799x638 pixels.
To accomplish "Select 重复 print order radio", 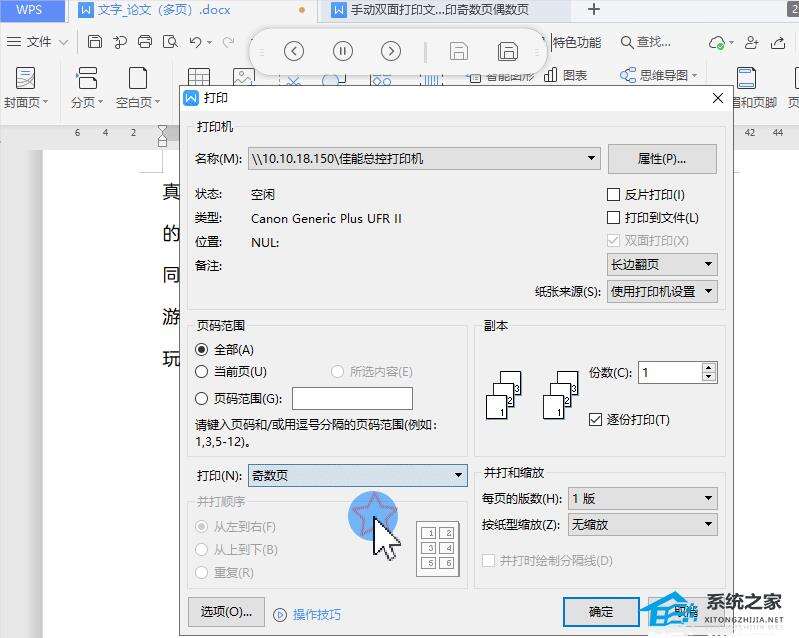I will point(202,572).
